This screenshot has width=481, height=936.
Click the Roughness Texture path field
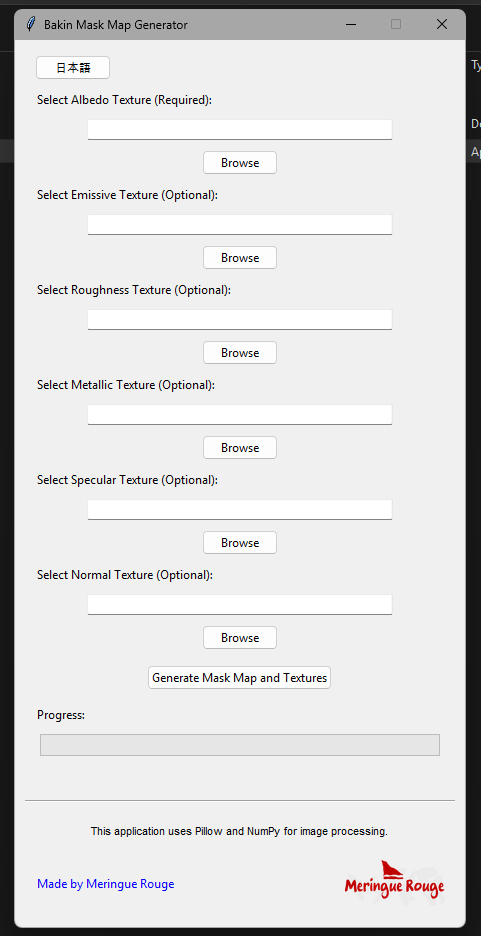(x=240, y=319)
